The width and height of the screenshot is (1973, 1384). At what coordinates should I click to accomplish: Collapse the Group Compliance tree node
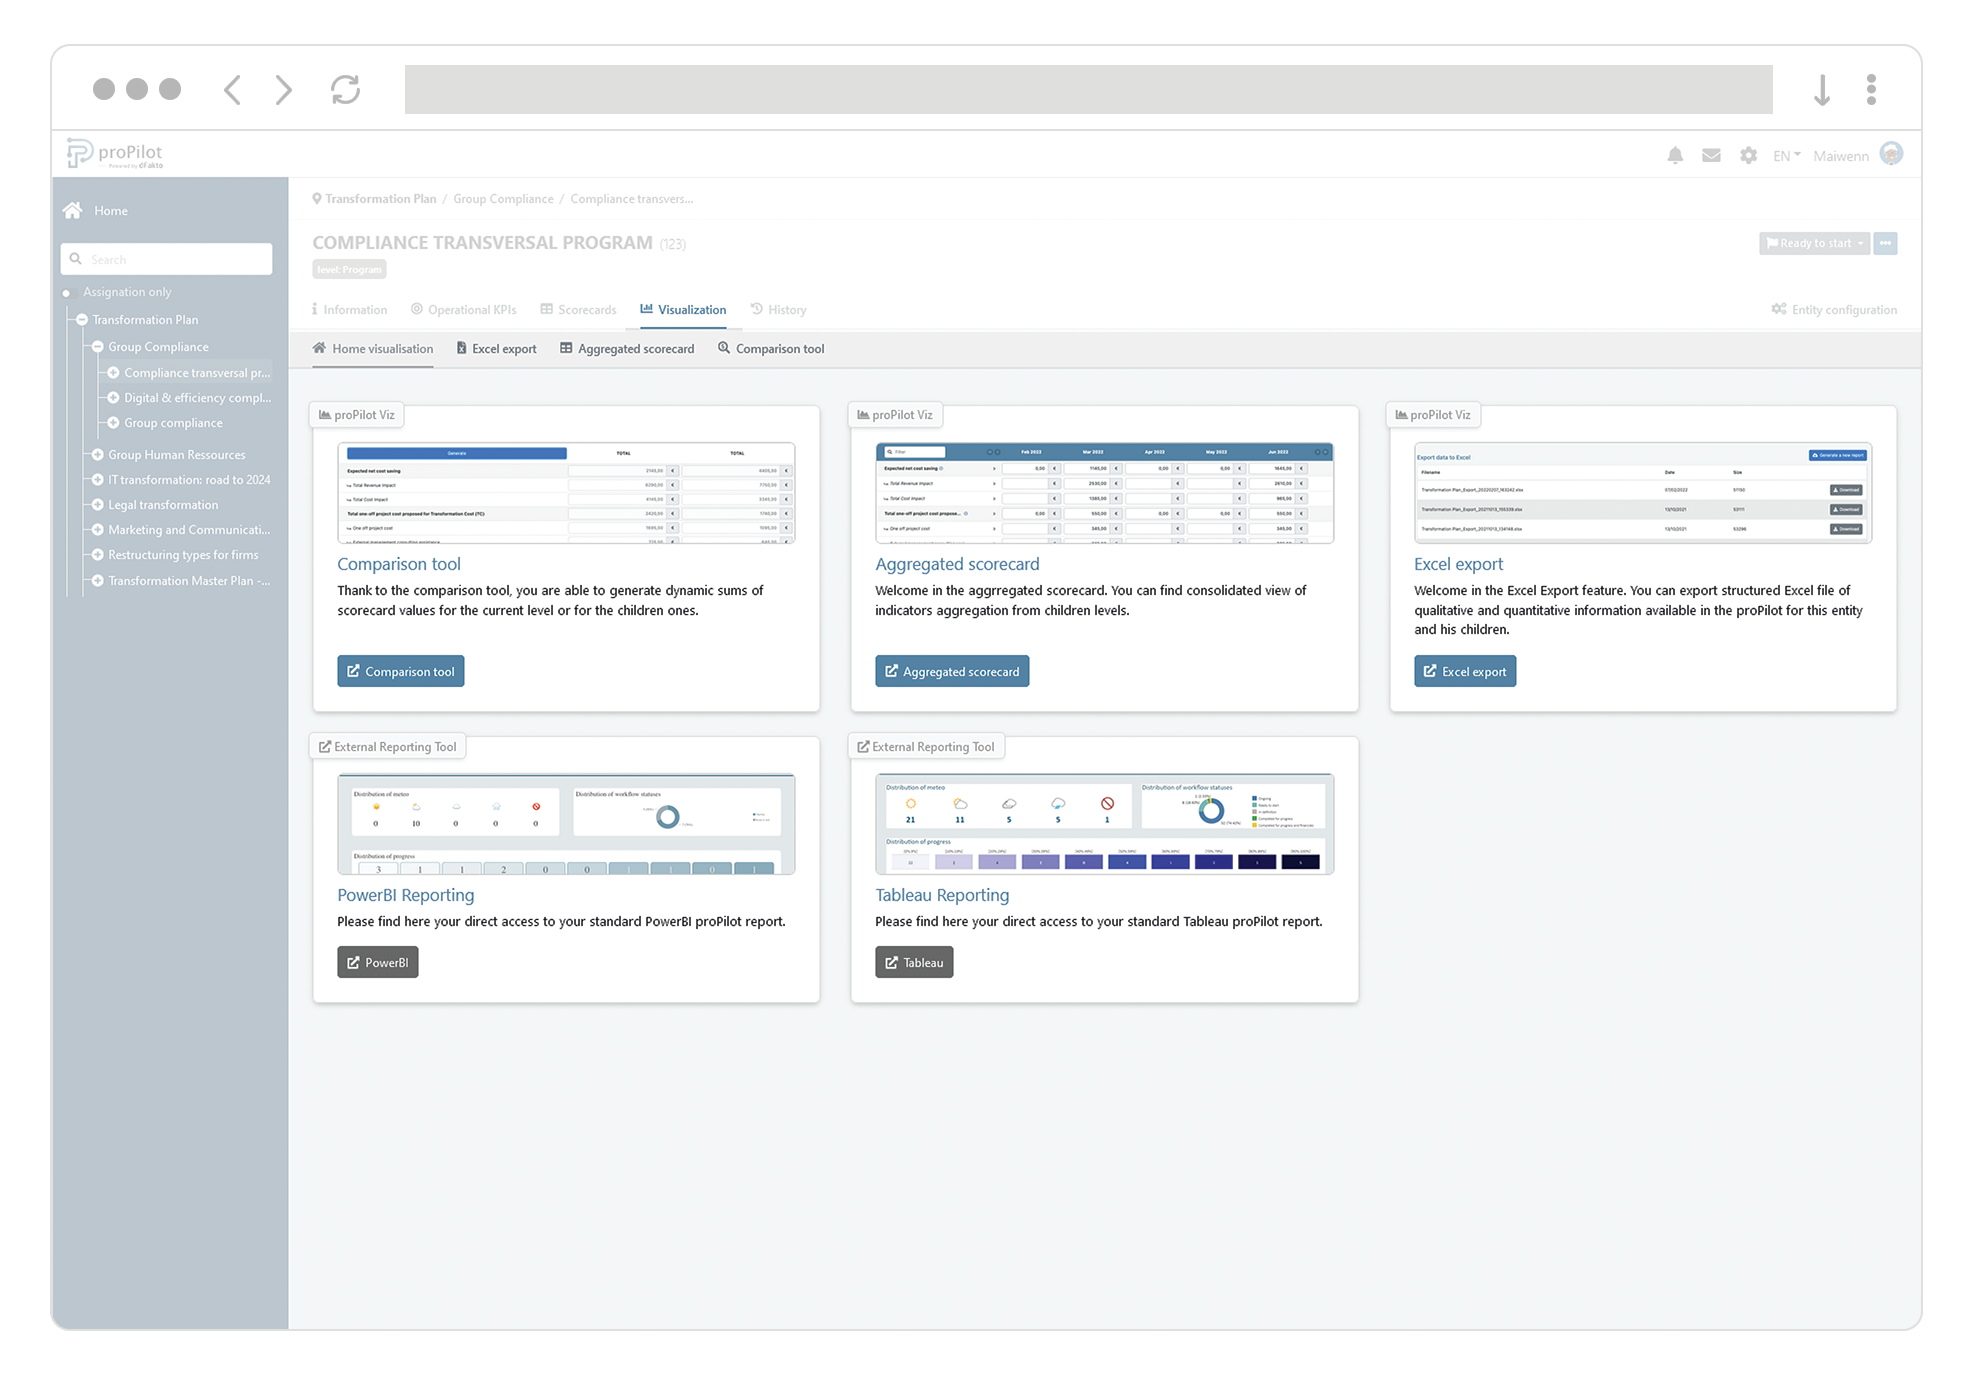(98, 347)
